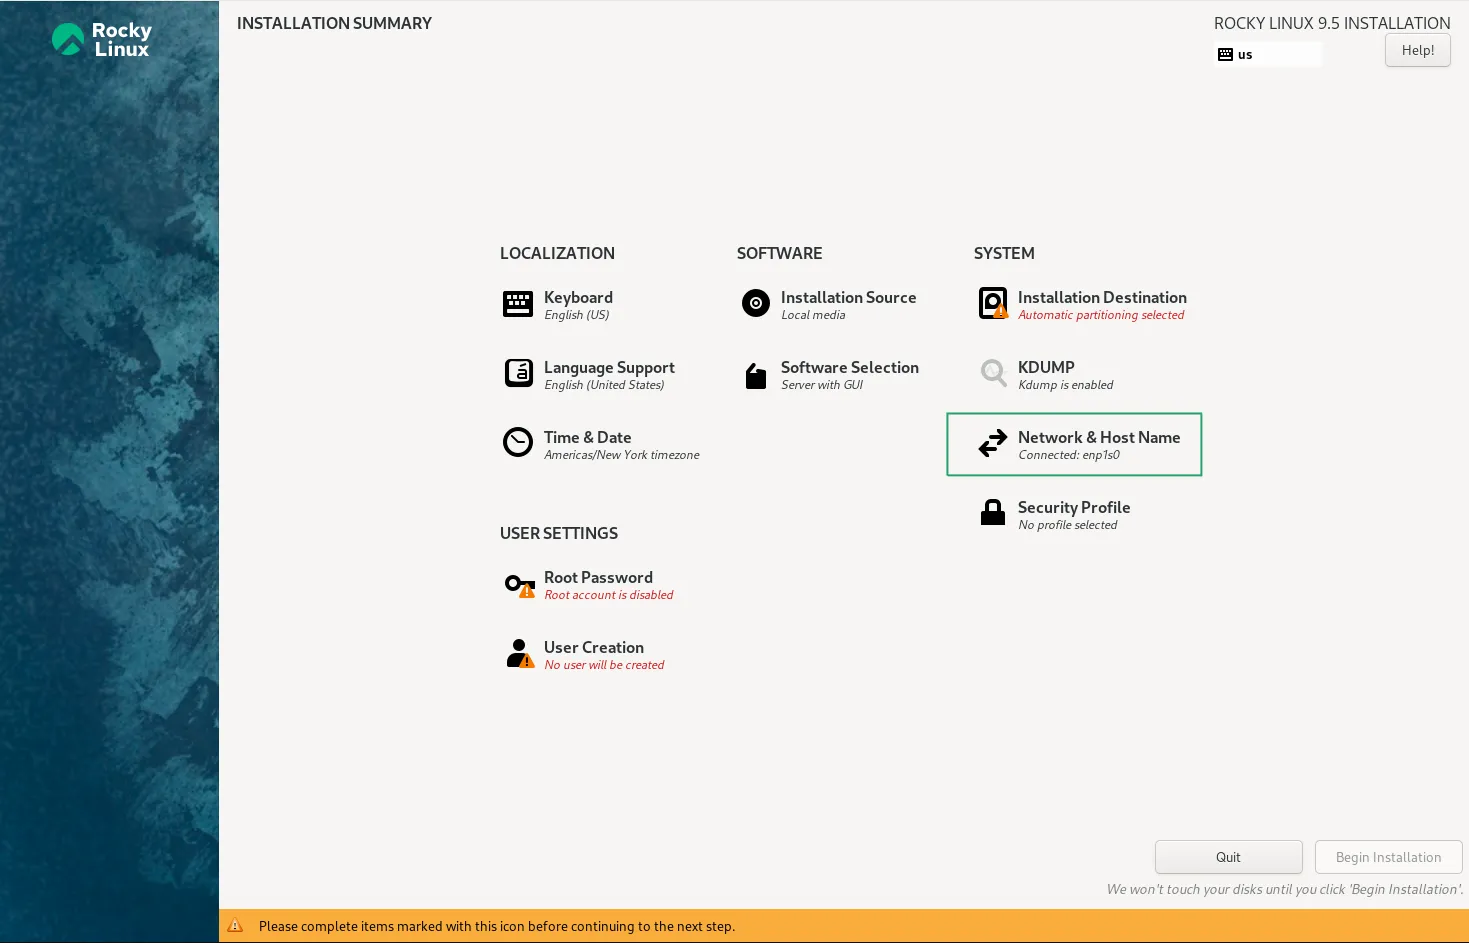Click the USER SETTINGS section heading
1469x943 pixels.
tap(559, 533)
